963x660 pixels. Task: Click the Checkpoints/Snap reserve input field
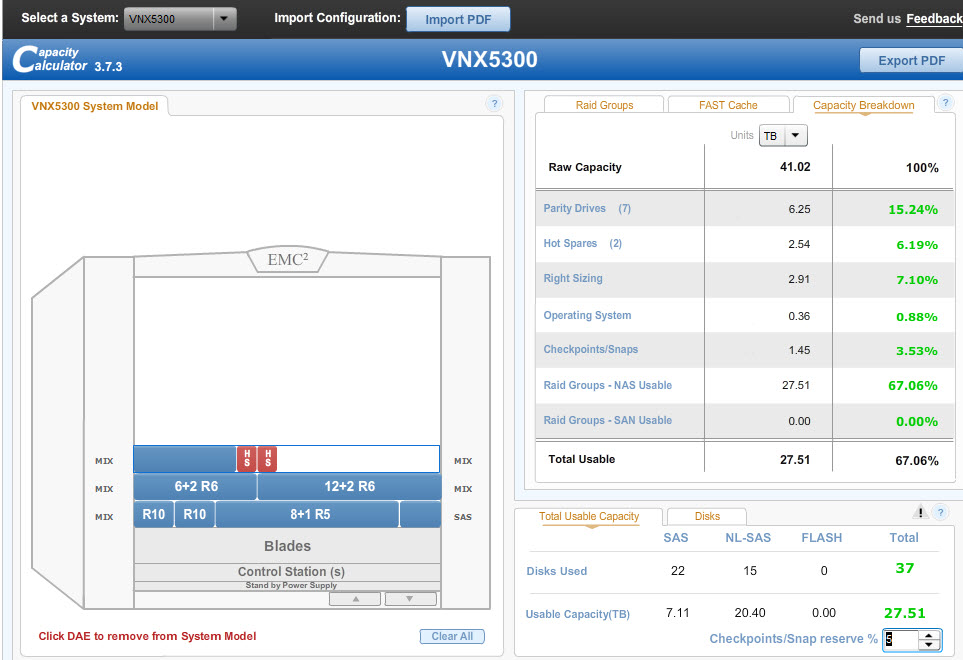pyautogui.click(x=901, y=640)
